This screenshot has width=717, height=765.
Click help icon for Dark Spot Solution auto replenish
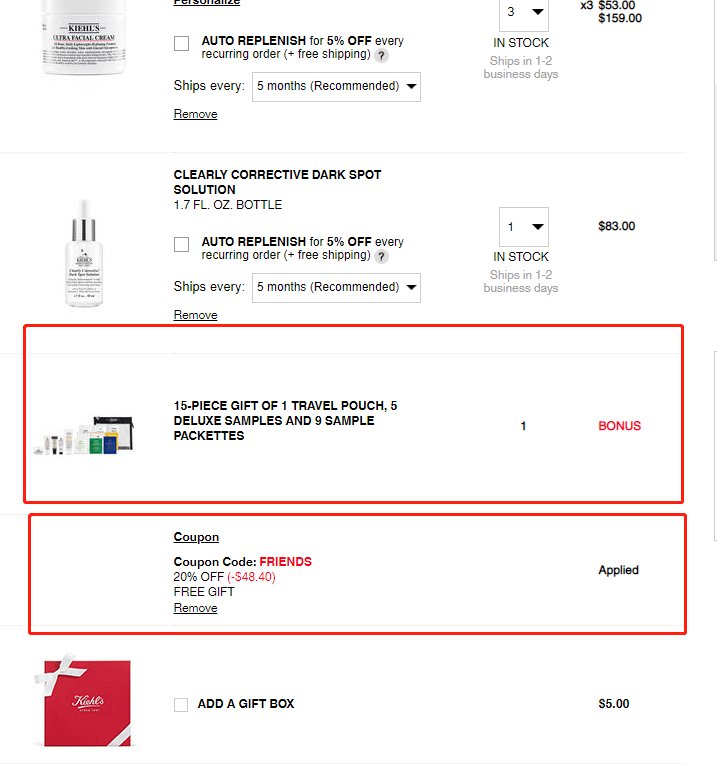tap(381, 257)
